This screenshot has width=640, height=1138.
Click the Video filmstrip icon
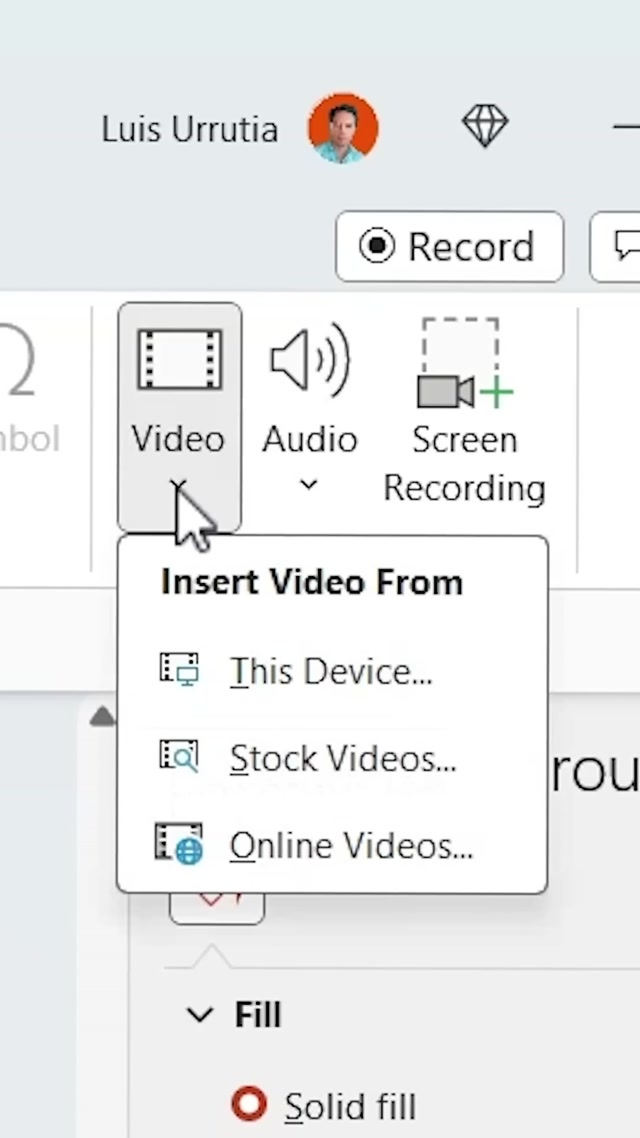[179, 359]
